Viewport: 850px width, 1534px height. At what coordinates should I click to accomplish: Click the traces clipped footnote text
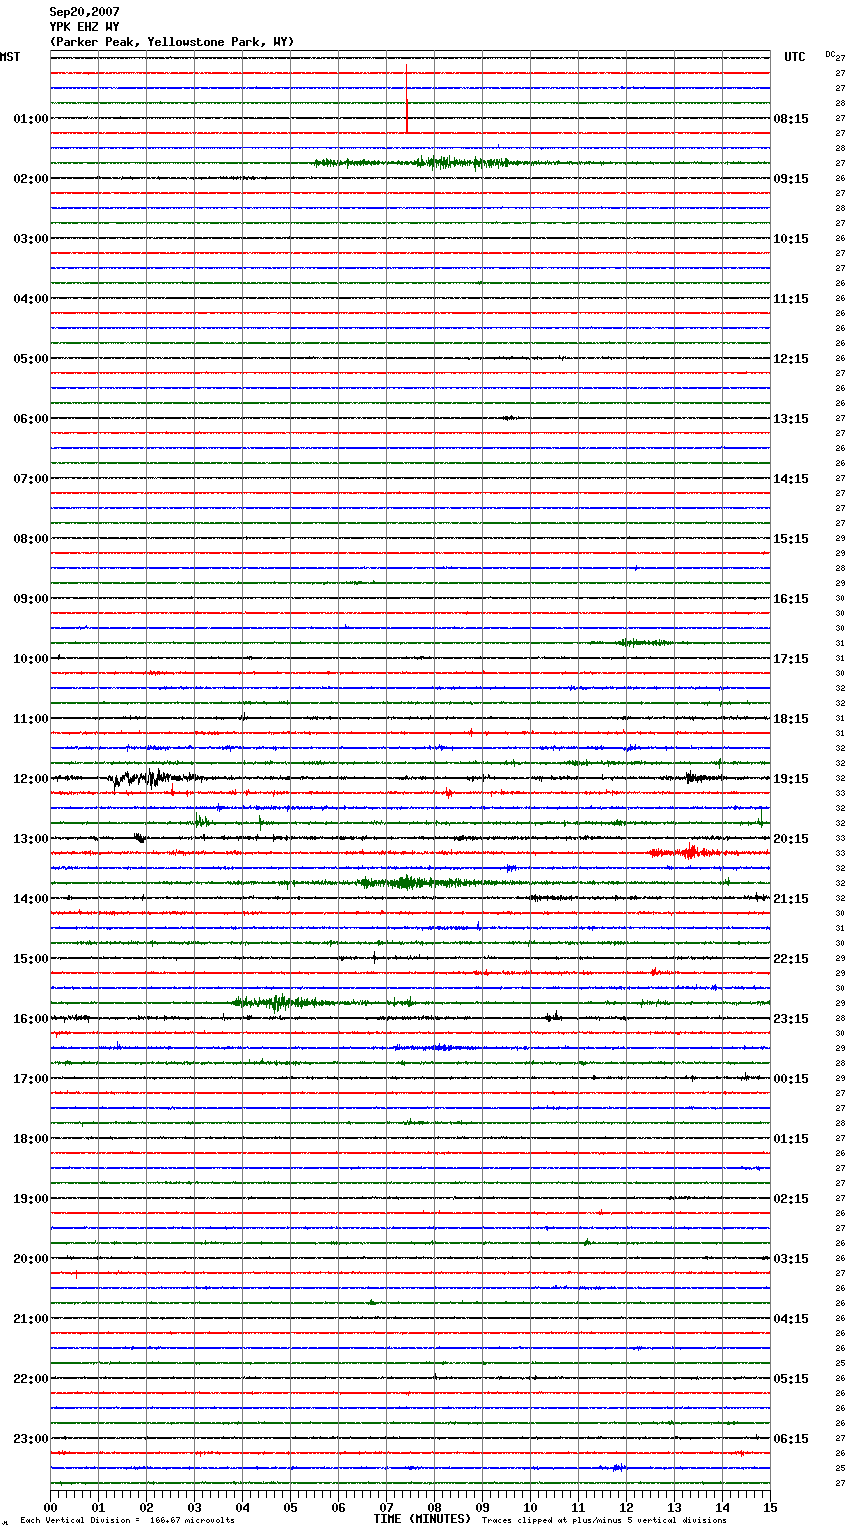coord(604,1521)
